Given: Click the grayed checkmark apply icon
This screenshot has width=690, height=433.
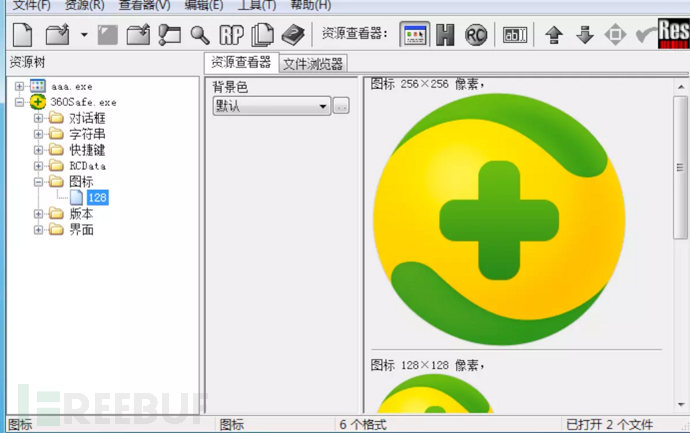Looking at the screenshot, I should click(x=646, y=35).
